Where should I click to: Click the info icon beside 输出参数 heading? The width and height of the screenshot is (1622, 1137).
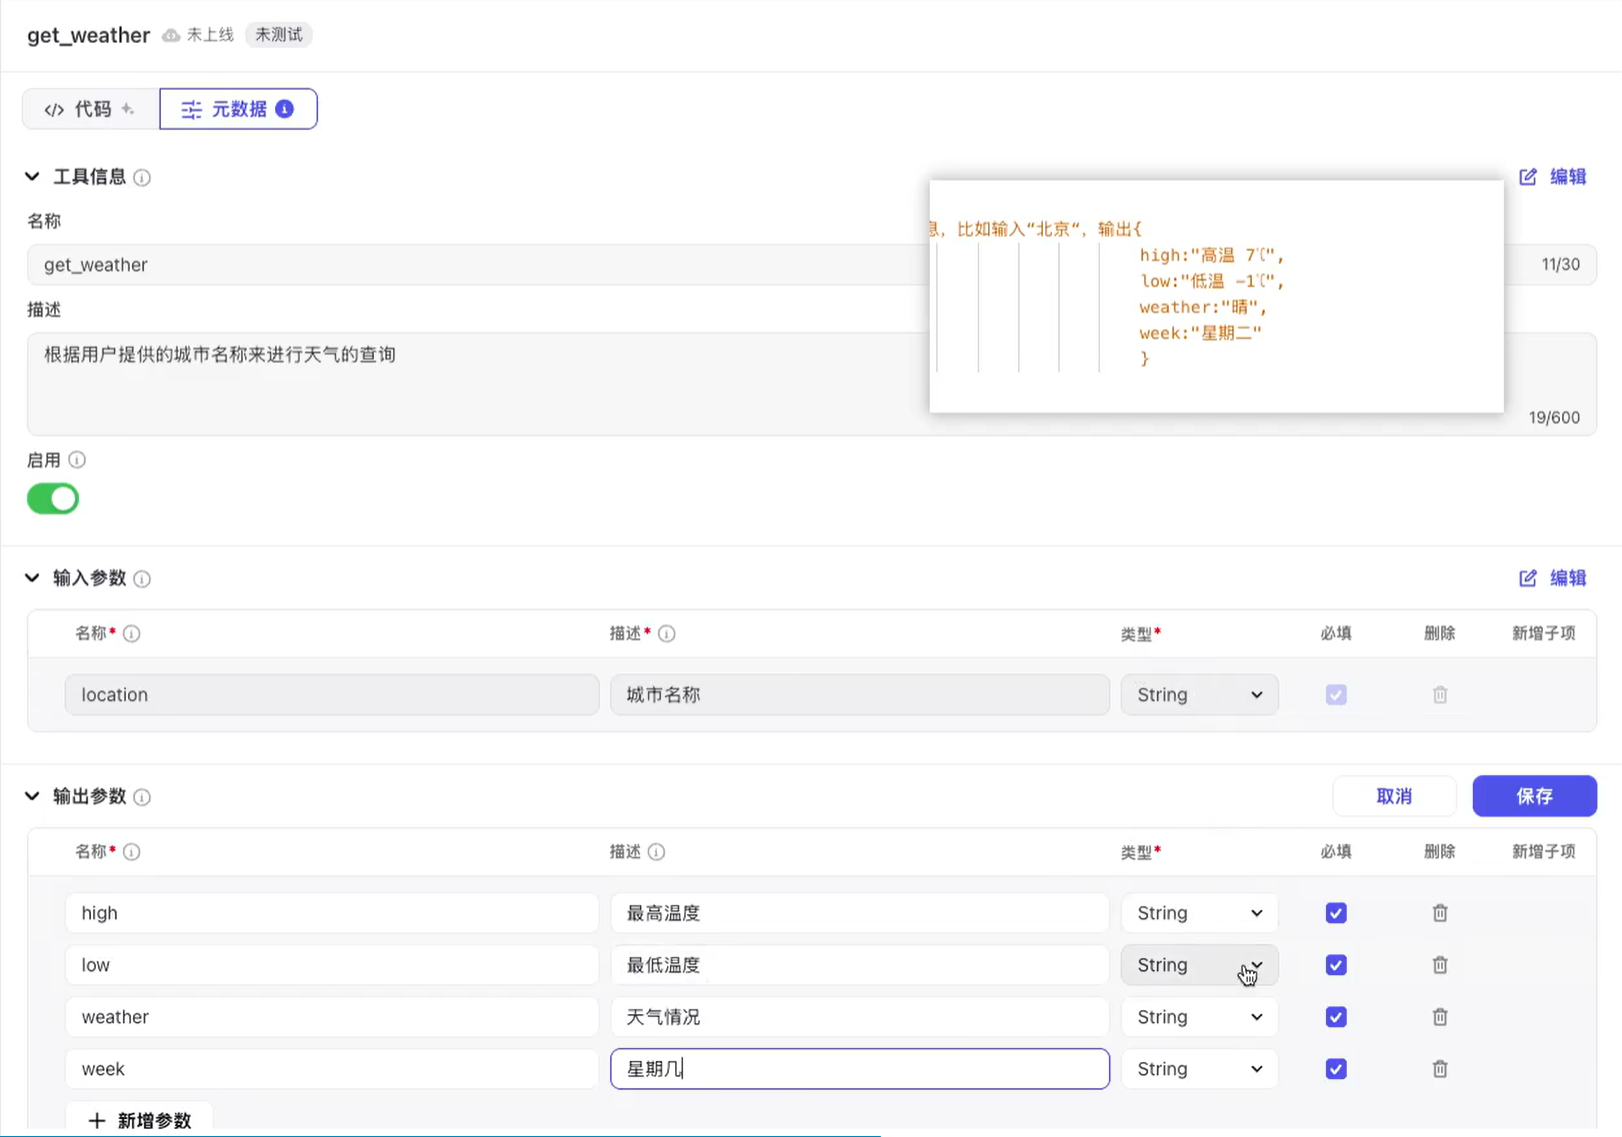pos(142,797)
